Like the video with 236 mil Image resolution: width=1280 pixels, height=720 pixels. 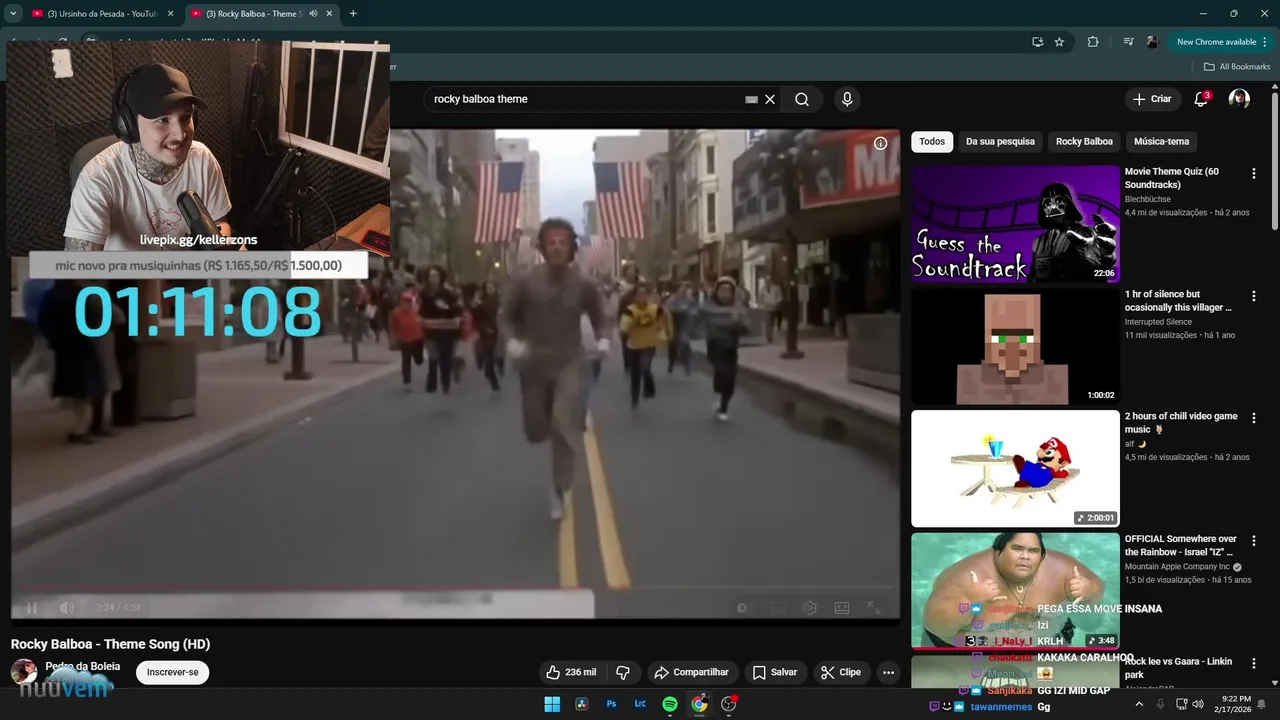click(570, 672)
